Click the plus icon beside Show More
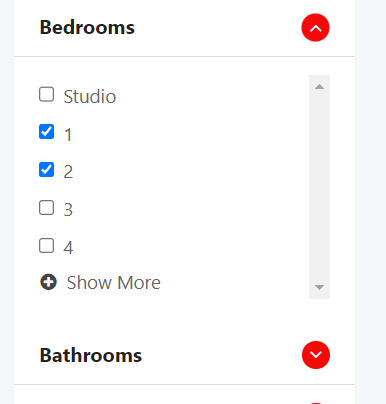The image size is (386, 404). pos(49,282)
